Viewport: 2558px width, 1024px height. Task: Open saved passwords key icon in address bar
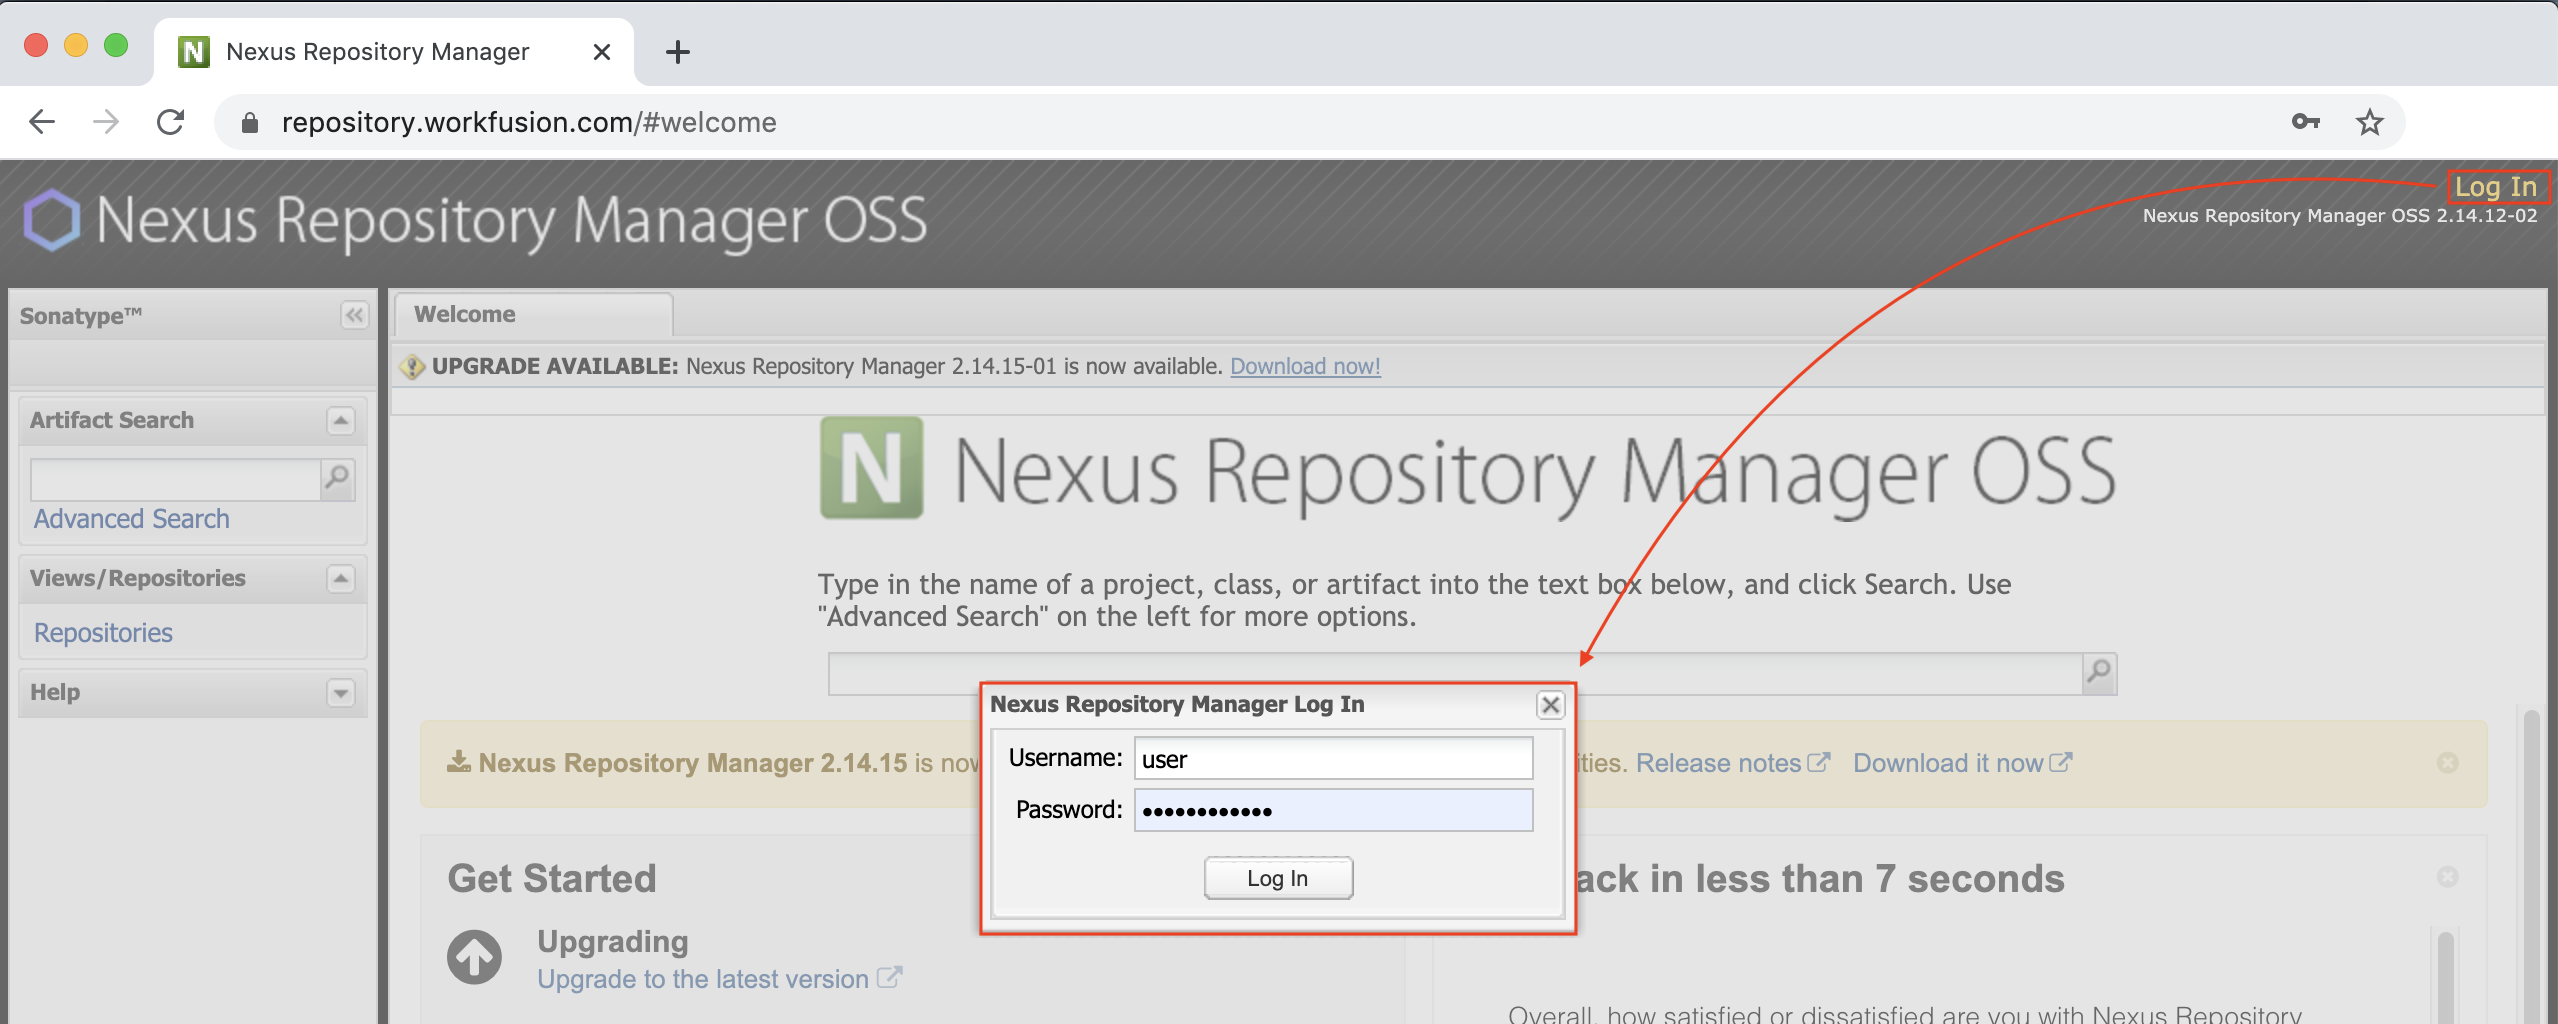[2305, 122]
